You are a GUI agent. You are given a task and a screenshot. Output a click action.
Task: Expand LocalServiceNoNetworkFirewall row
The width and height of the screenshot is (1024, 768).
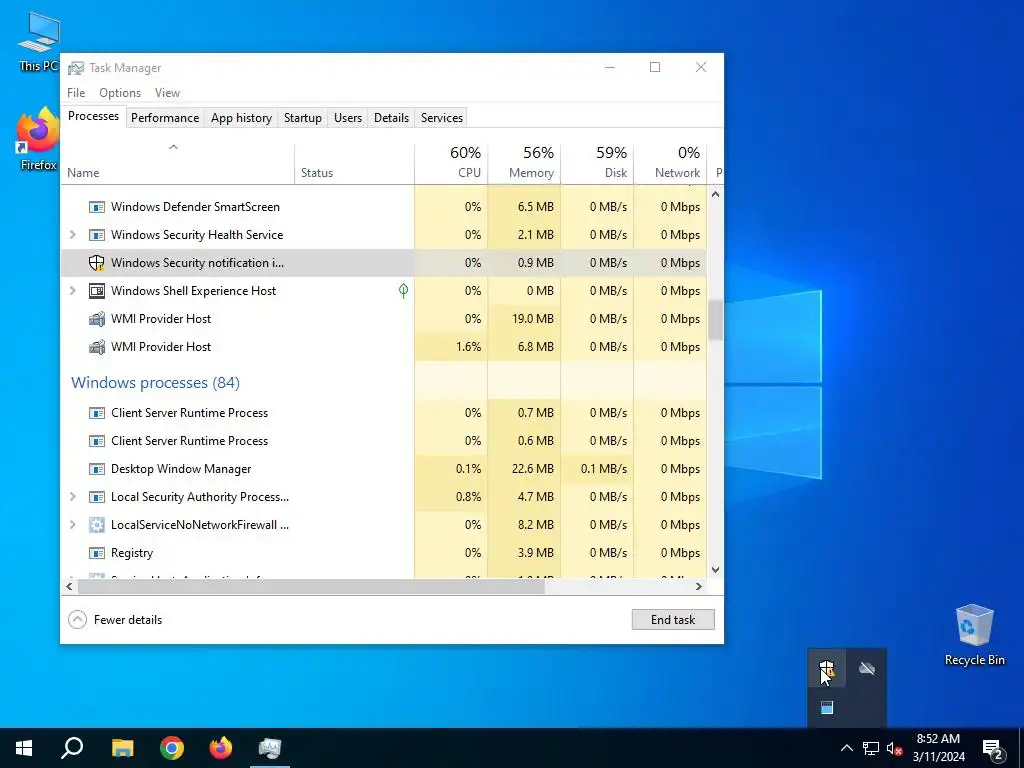coord(72,525)
